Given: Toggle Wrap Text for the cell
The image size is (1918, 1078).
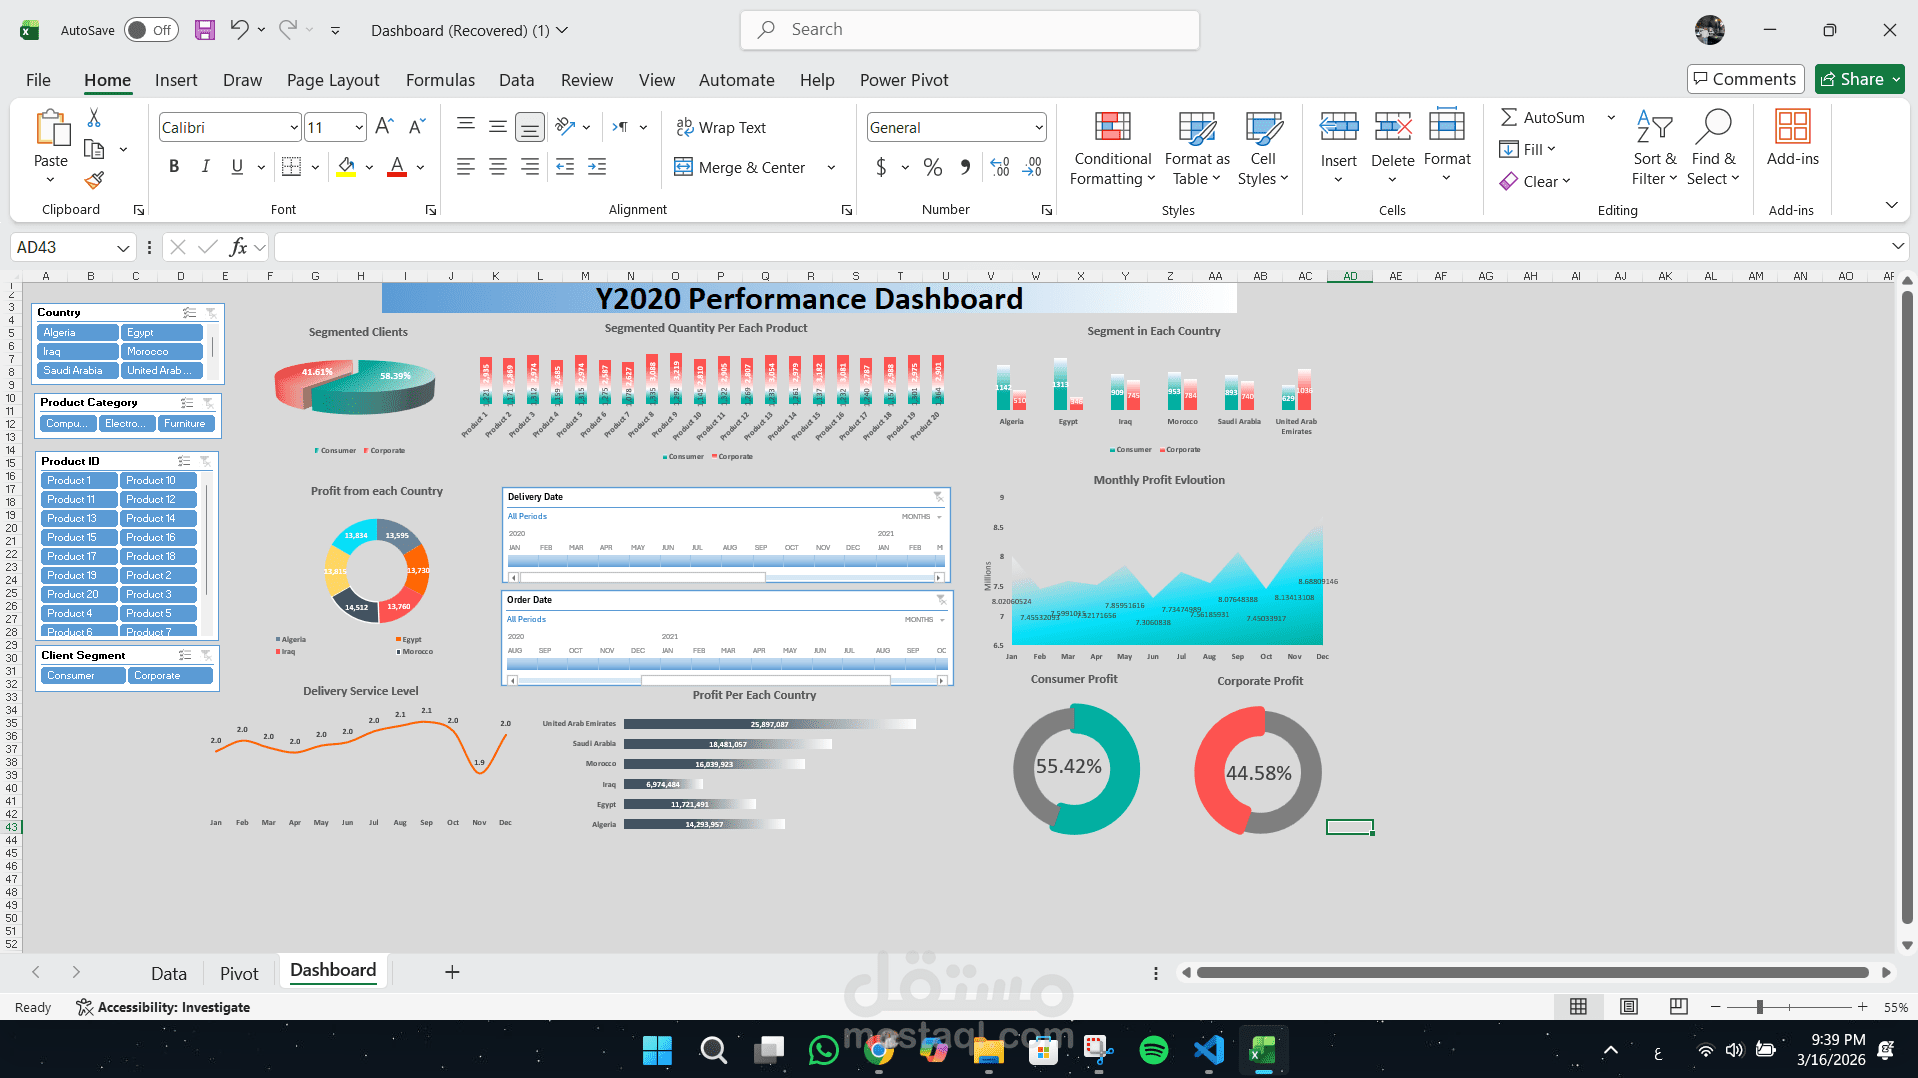Looking at the screenshot, I should pos(721,127).
